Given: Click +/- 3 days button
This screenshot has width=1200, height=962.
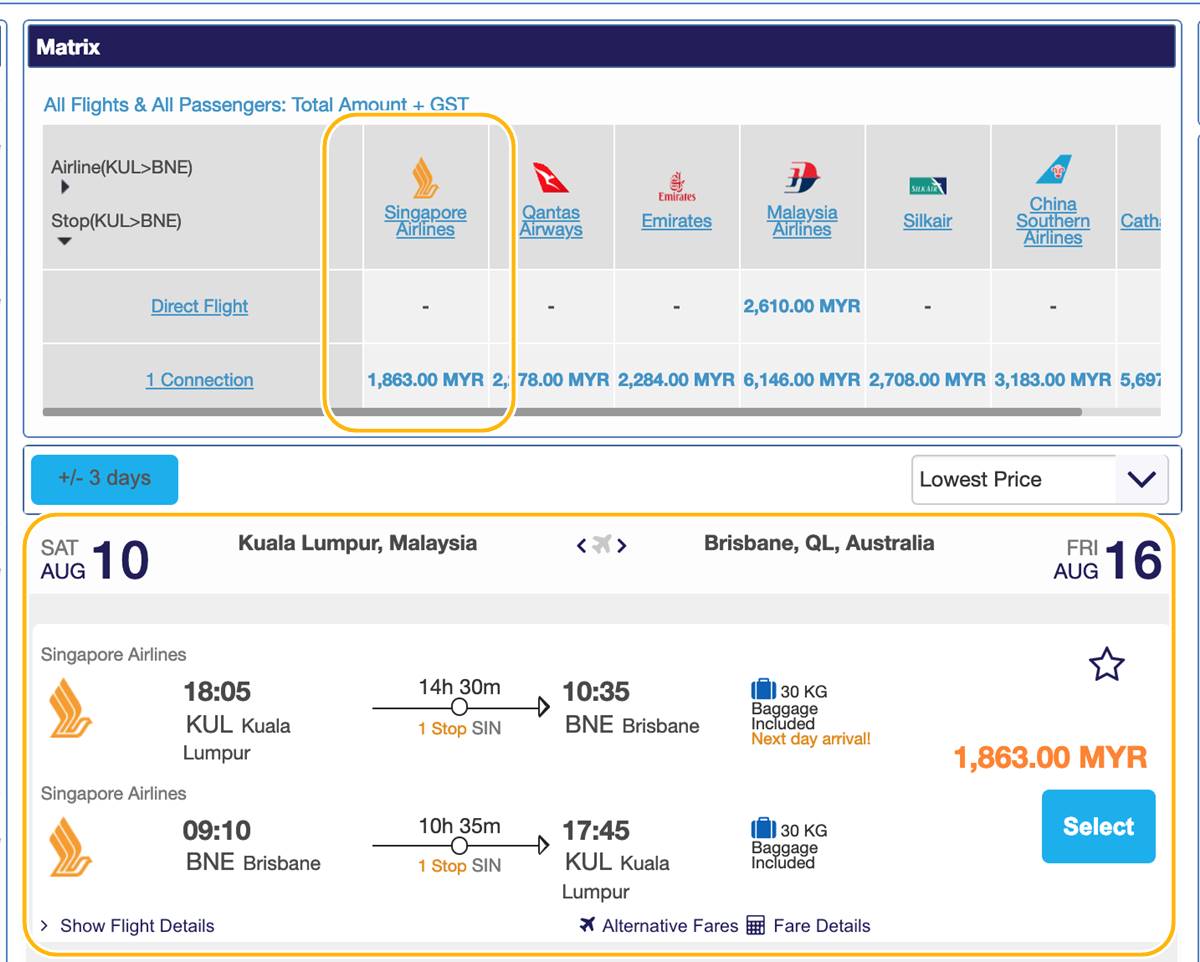Looking at the screenshot, I should [x=104, y=479].
